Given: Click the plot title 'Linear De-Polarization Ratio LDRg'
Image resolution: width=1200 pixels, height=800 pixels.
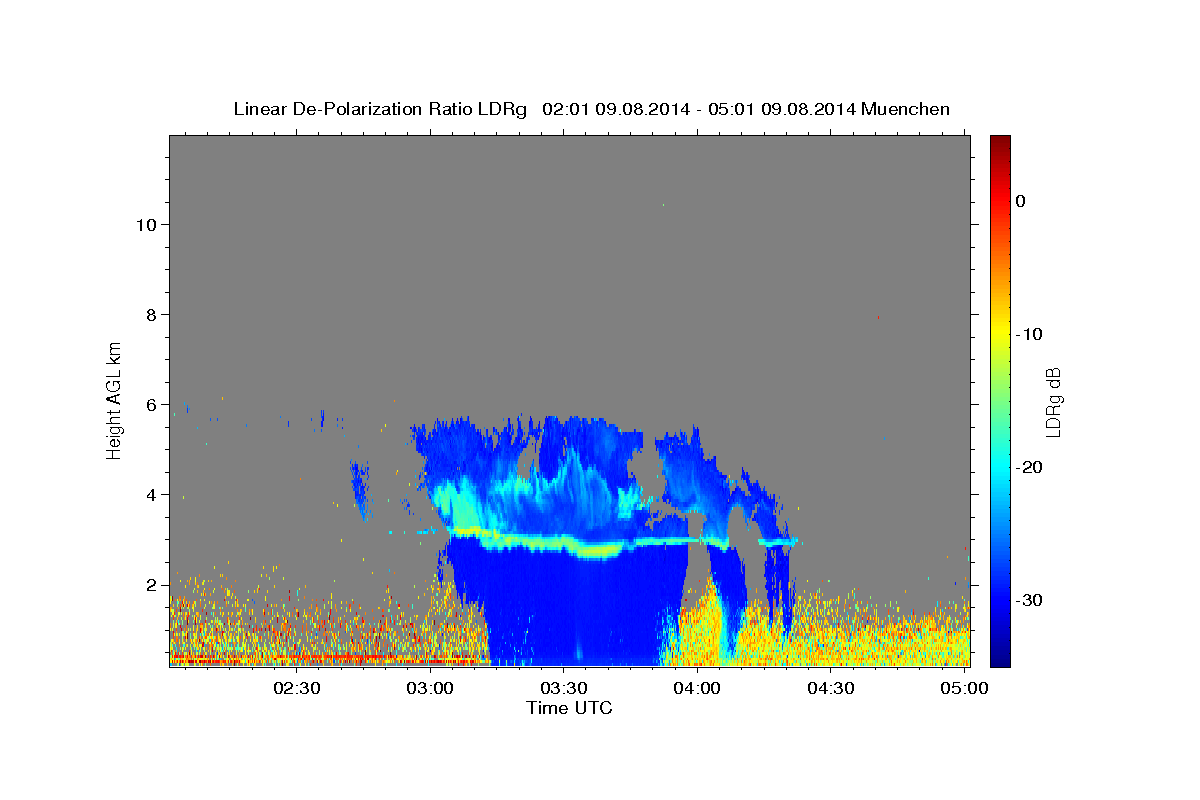Looking at the screenshot, I should pyautogui.click(x=380, y=109).
